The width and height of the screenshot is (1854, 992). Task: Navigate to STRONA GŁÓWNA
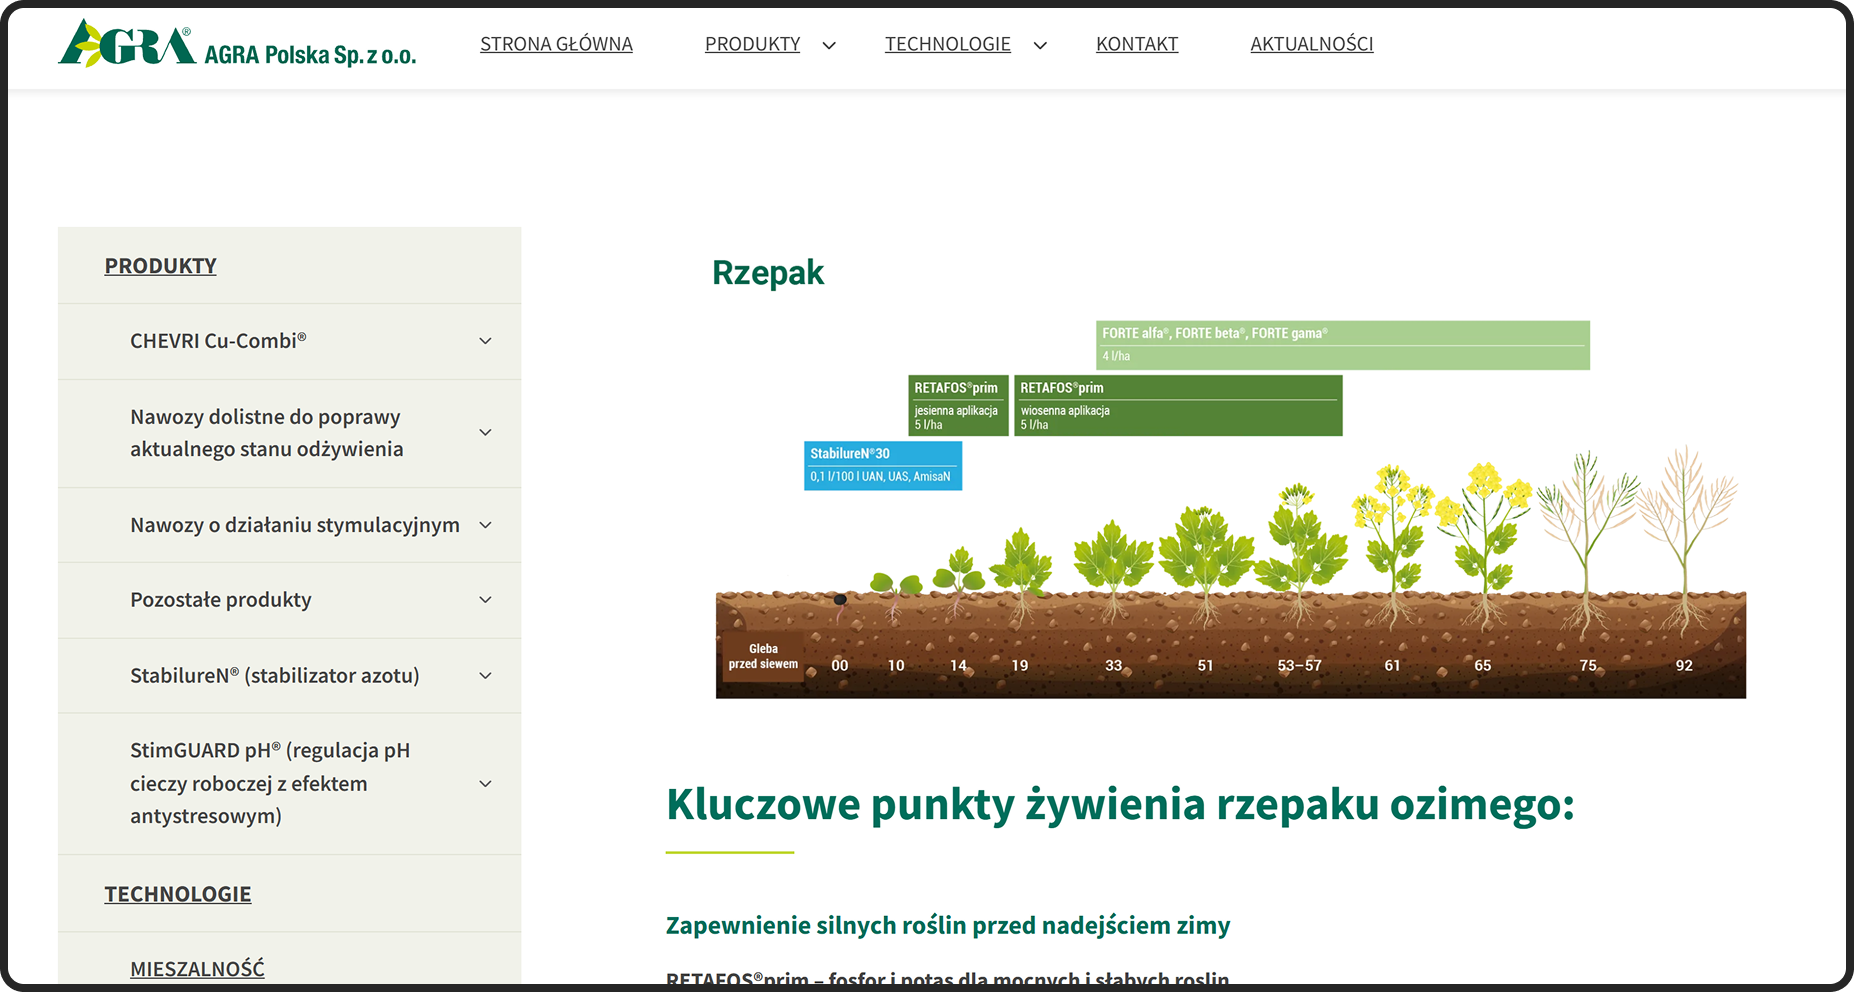click(x=556, y=44)
